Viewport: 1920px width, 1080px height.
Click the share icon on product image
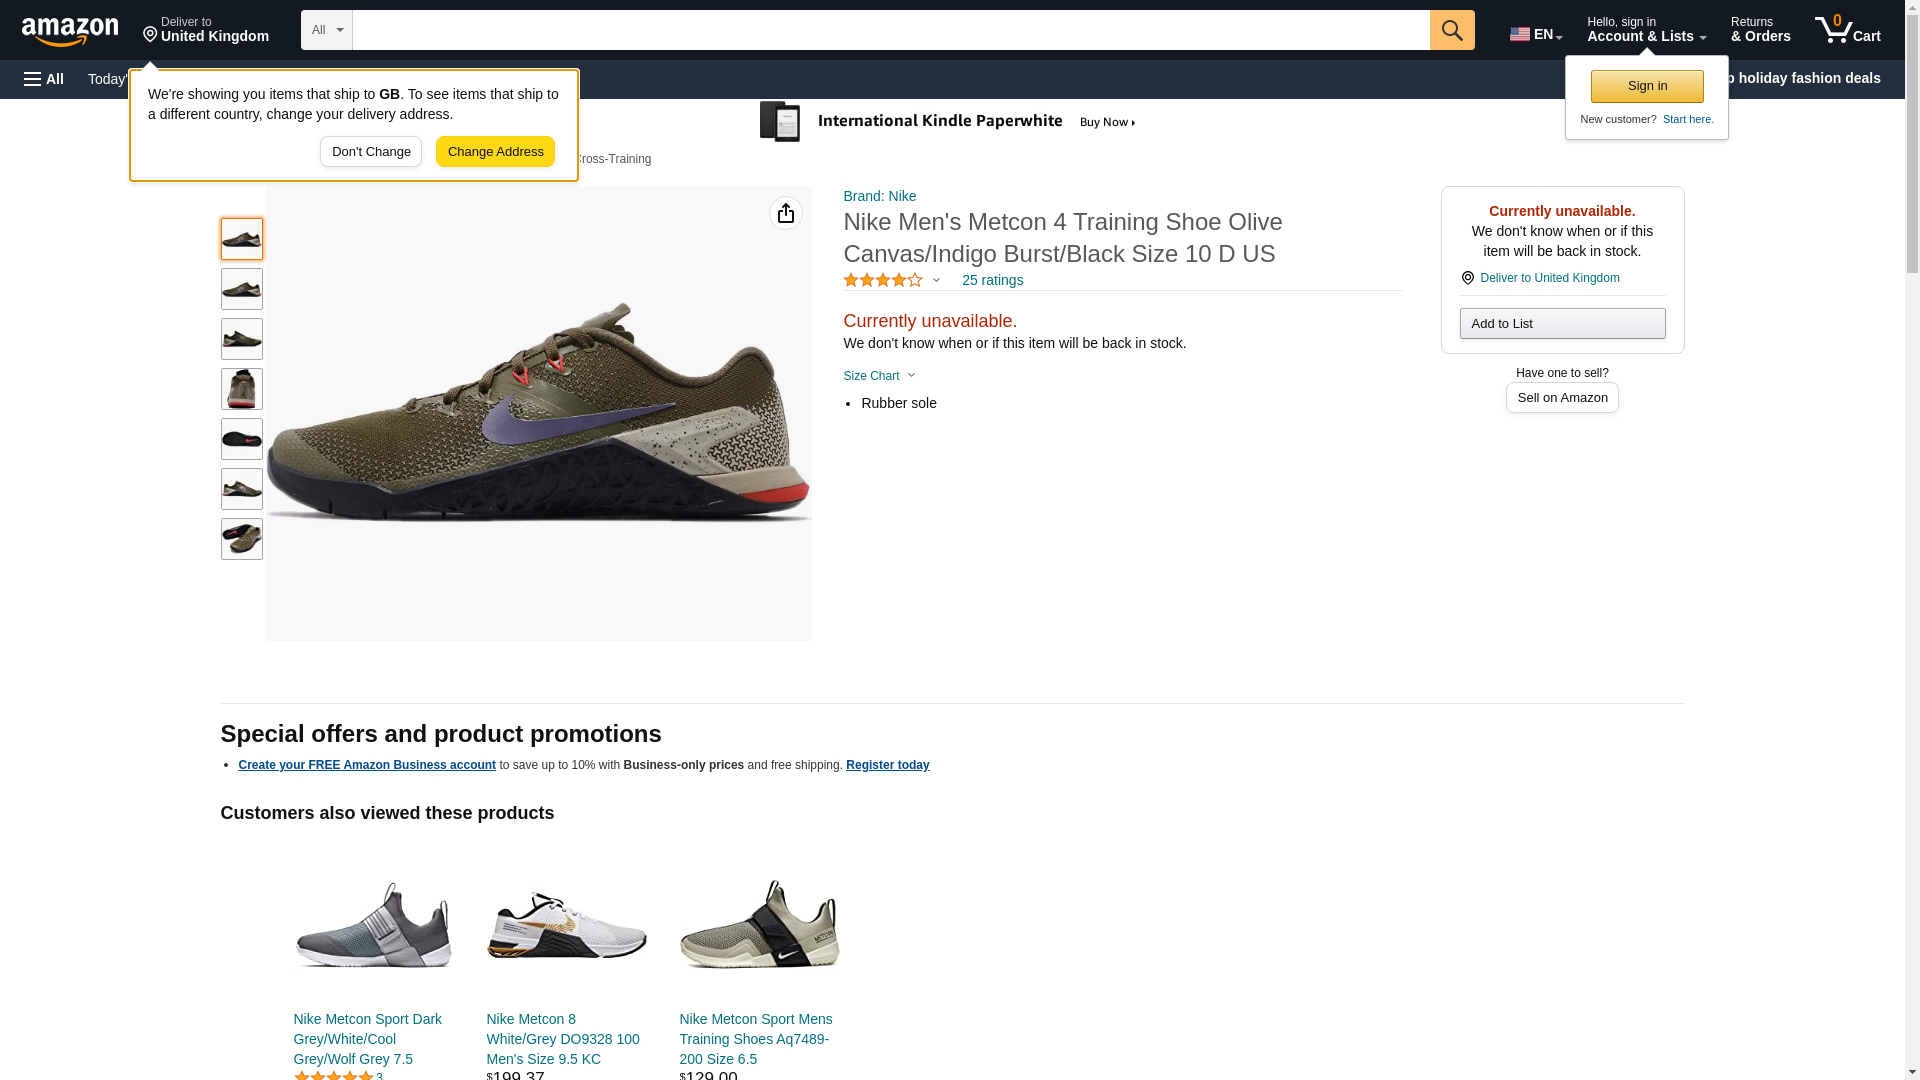tap(785, 213)
